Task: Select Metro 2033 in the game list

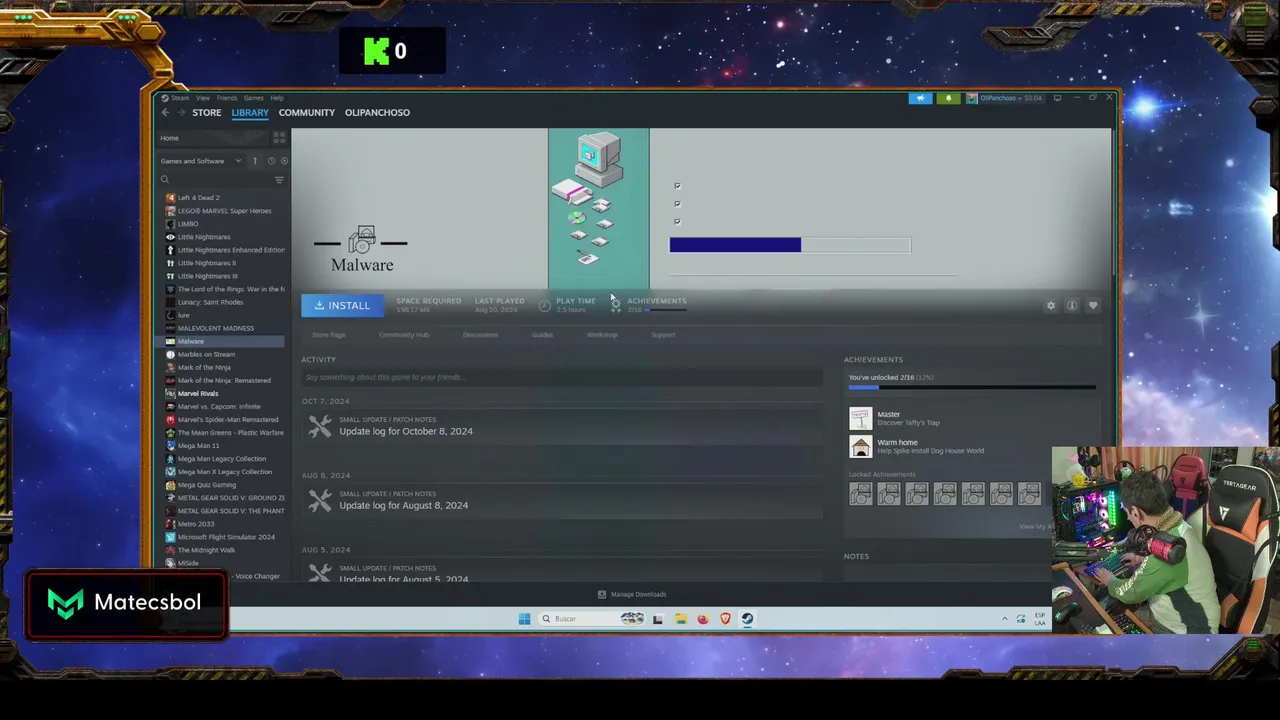Action: click(195, 524)
